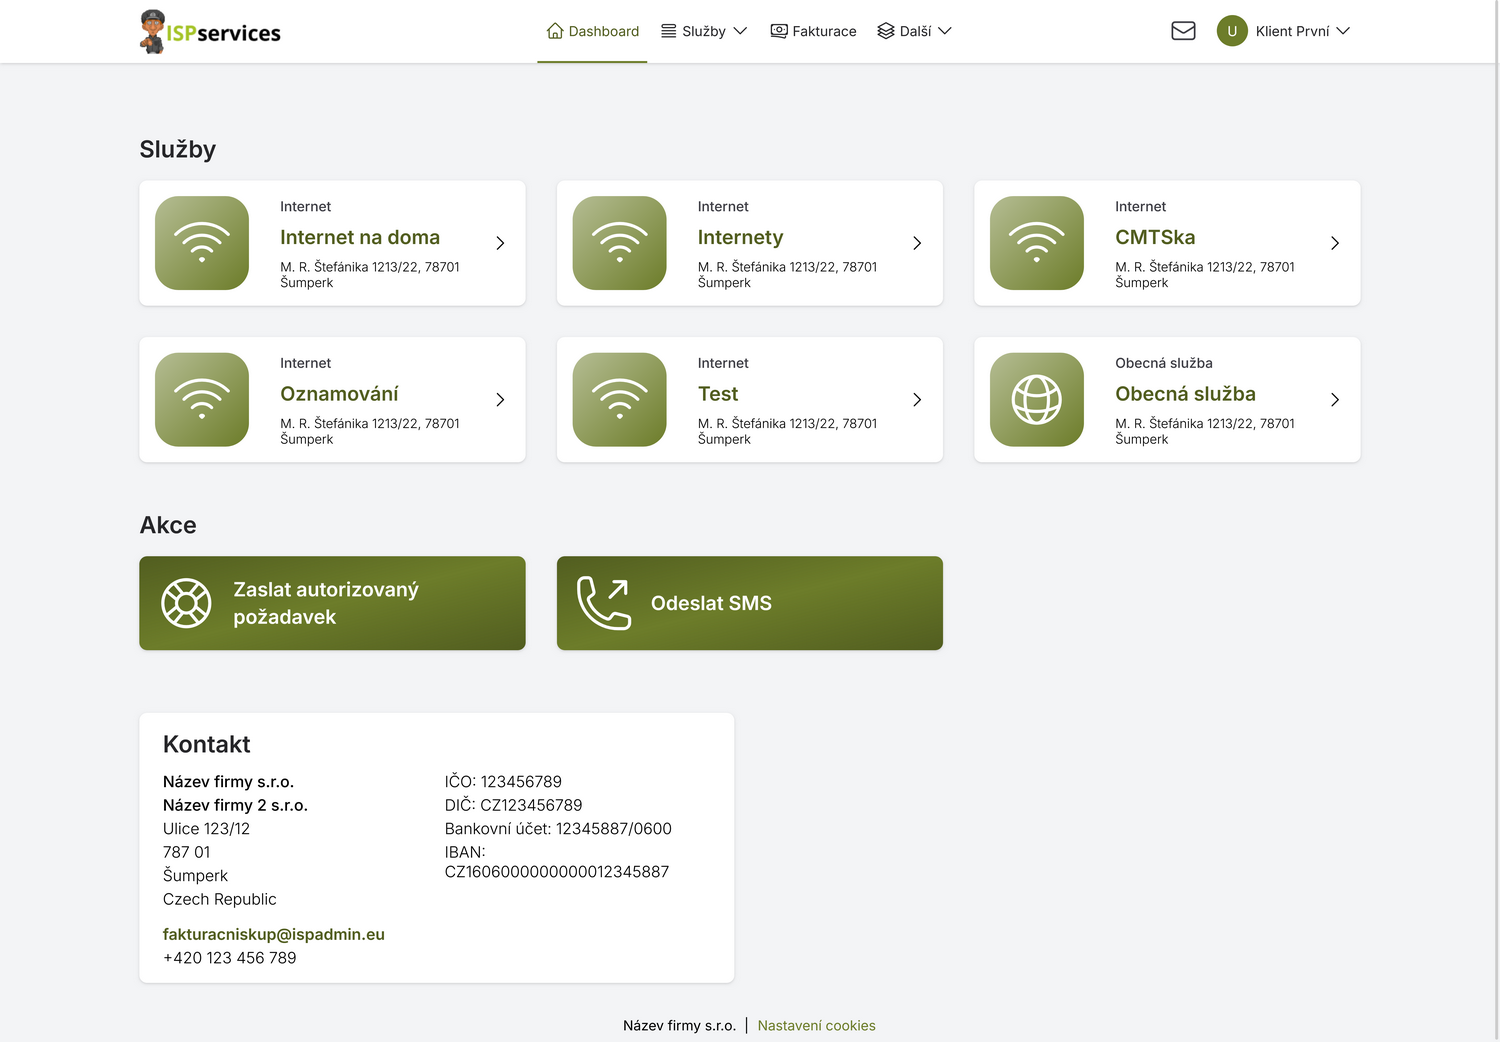Click the Czech Republic text
The height and width of the screenshot is (1042, 1500).
coord(220,899)
